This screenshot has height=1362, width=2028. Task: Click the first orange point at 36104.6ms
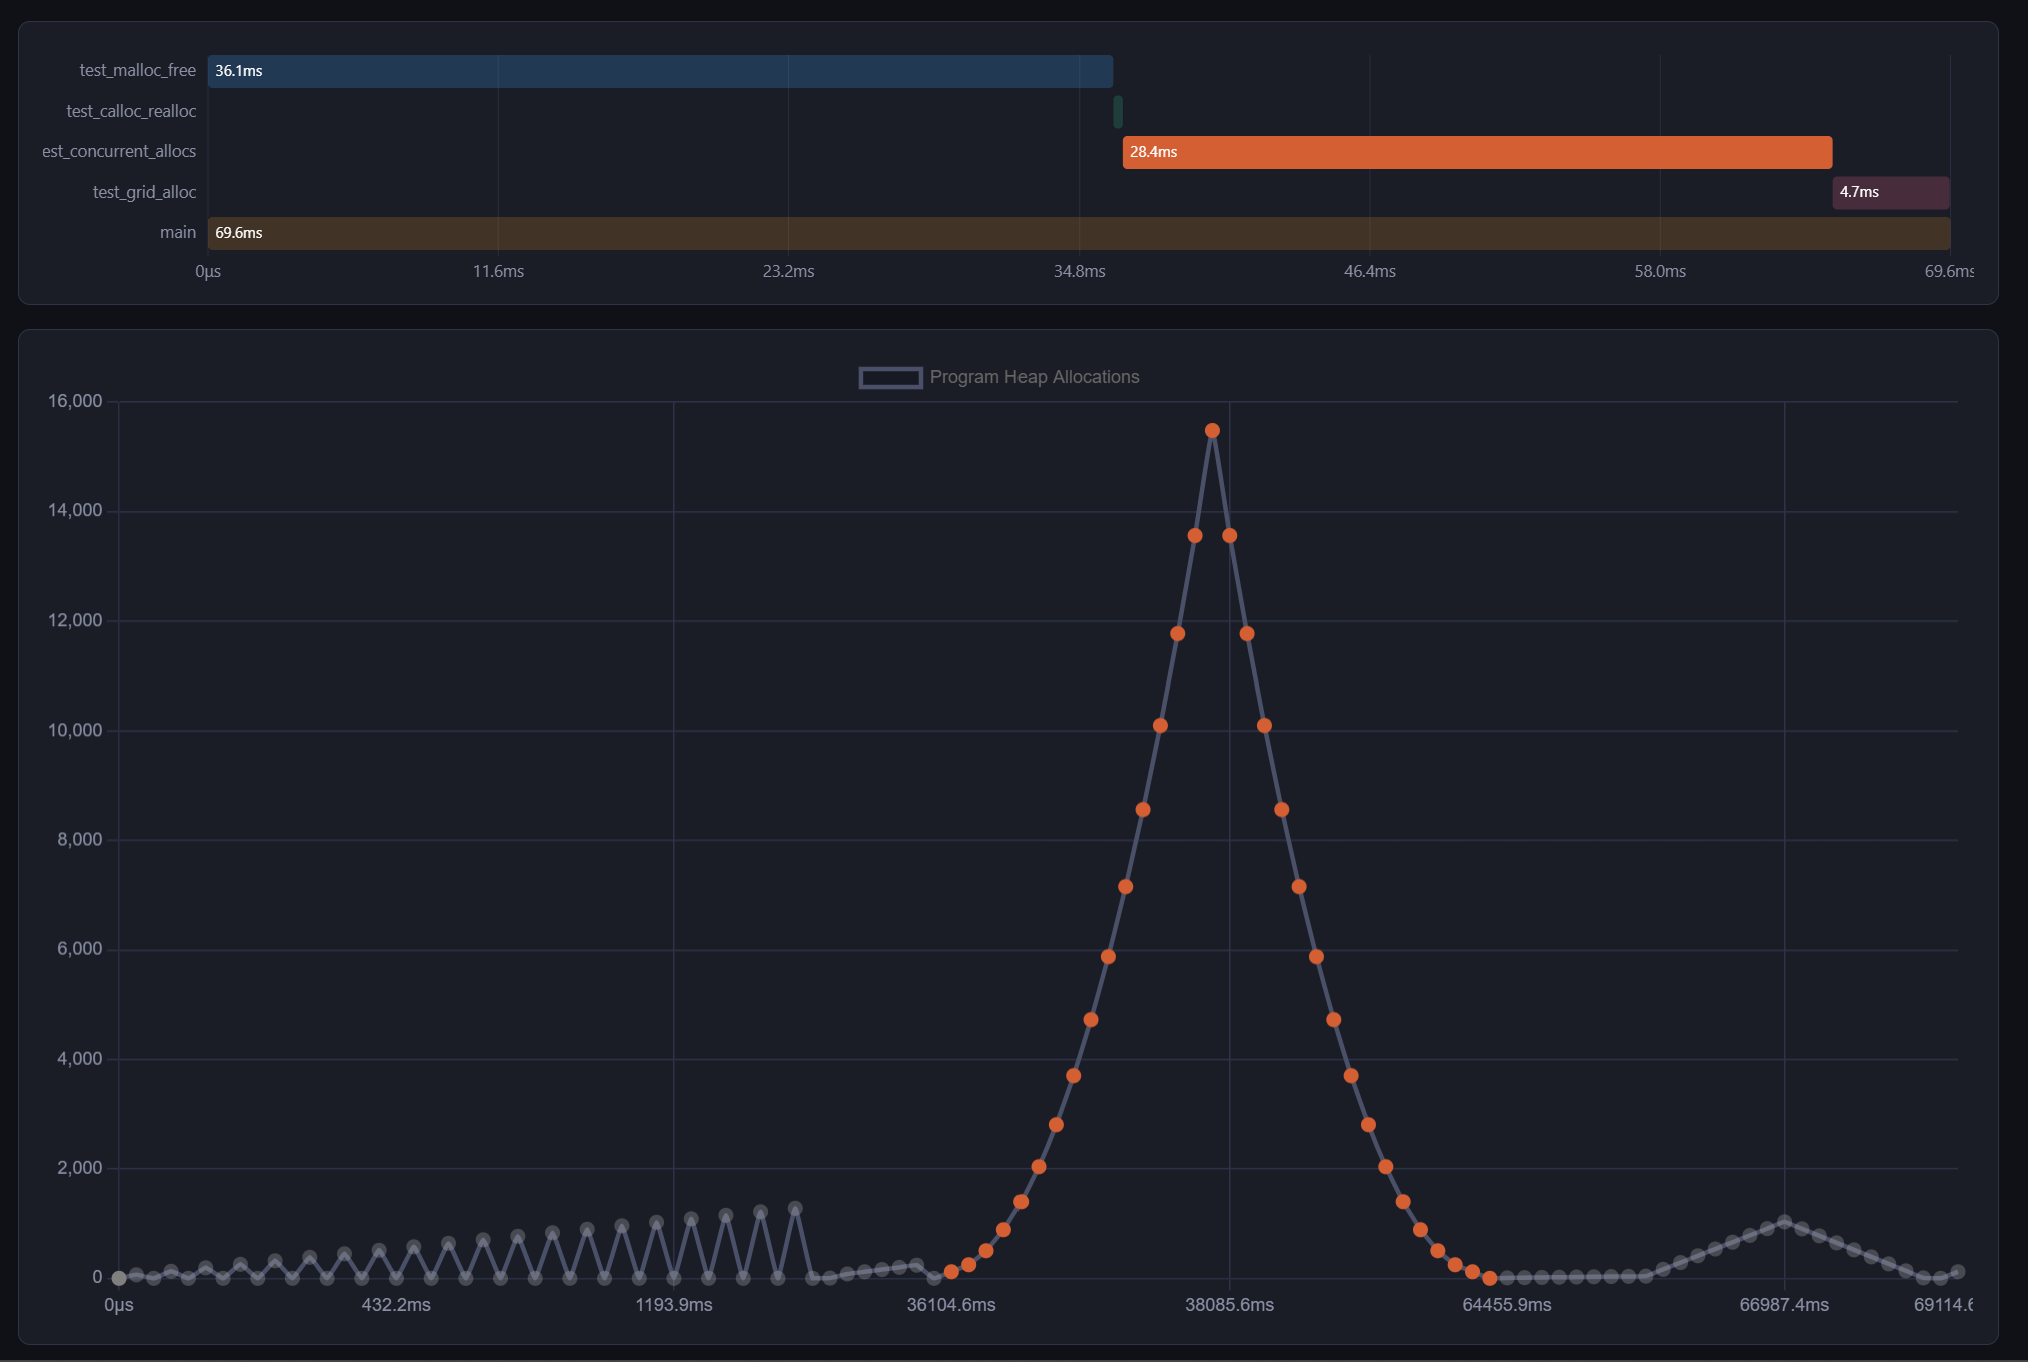coord(951,1272)
